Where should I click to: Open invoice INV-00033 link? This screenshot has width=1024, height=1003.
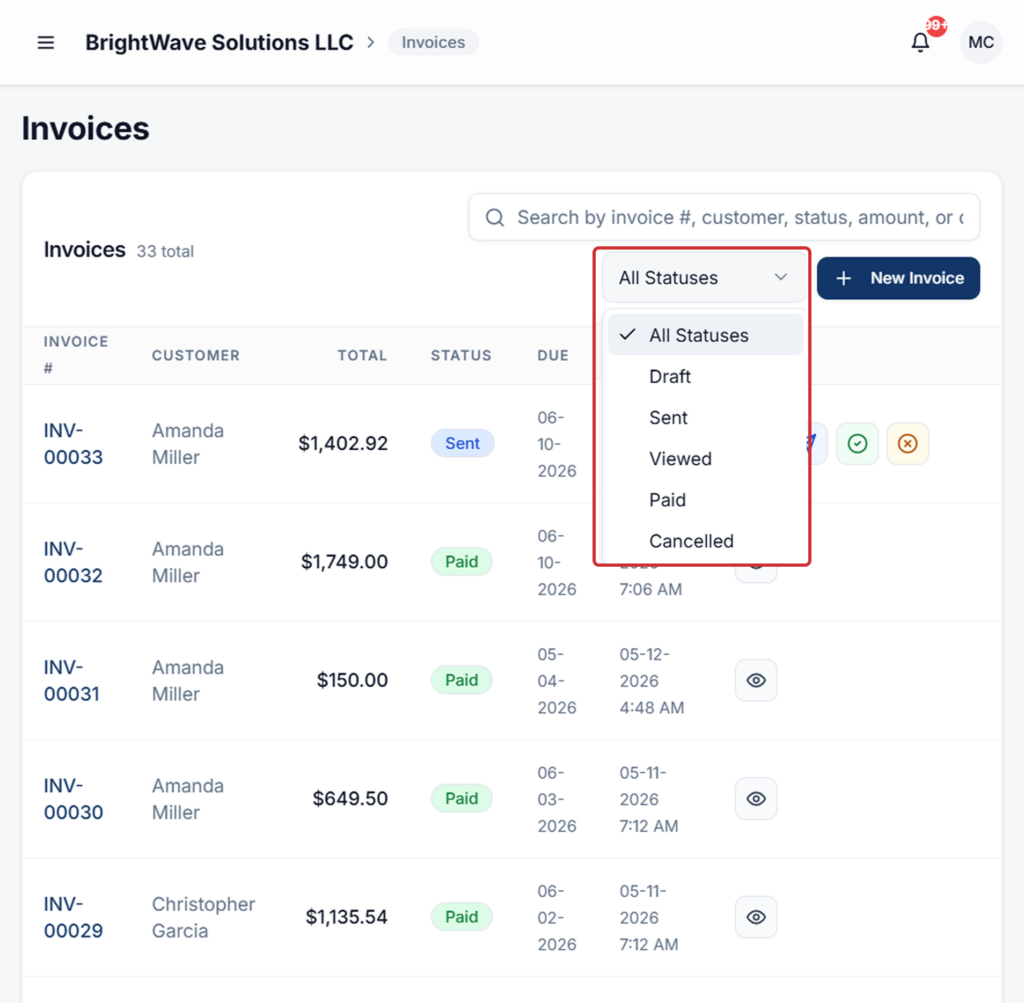coord(73,444)
